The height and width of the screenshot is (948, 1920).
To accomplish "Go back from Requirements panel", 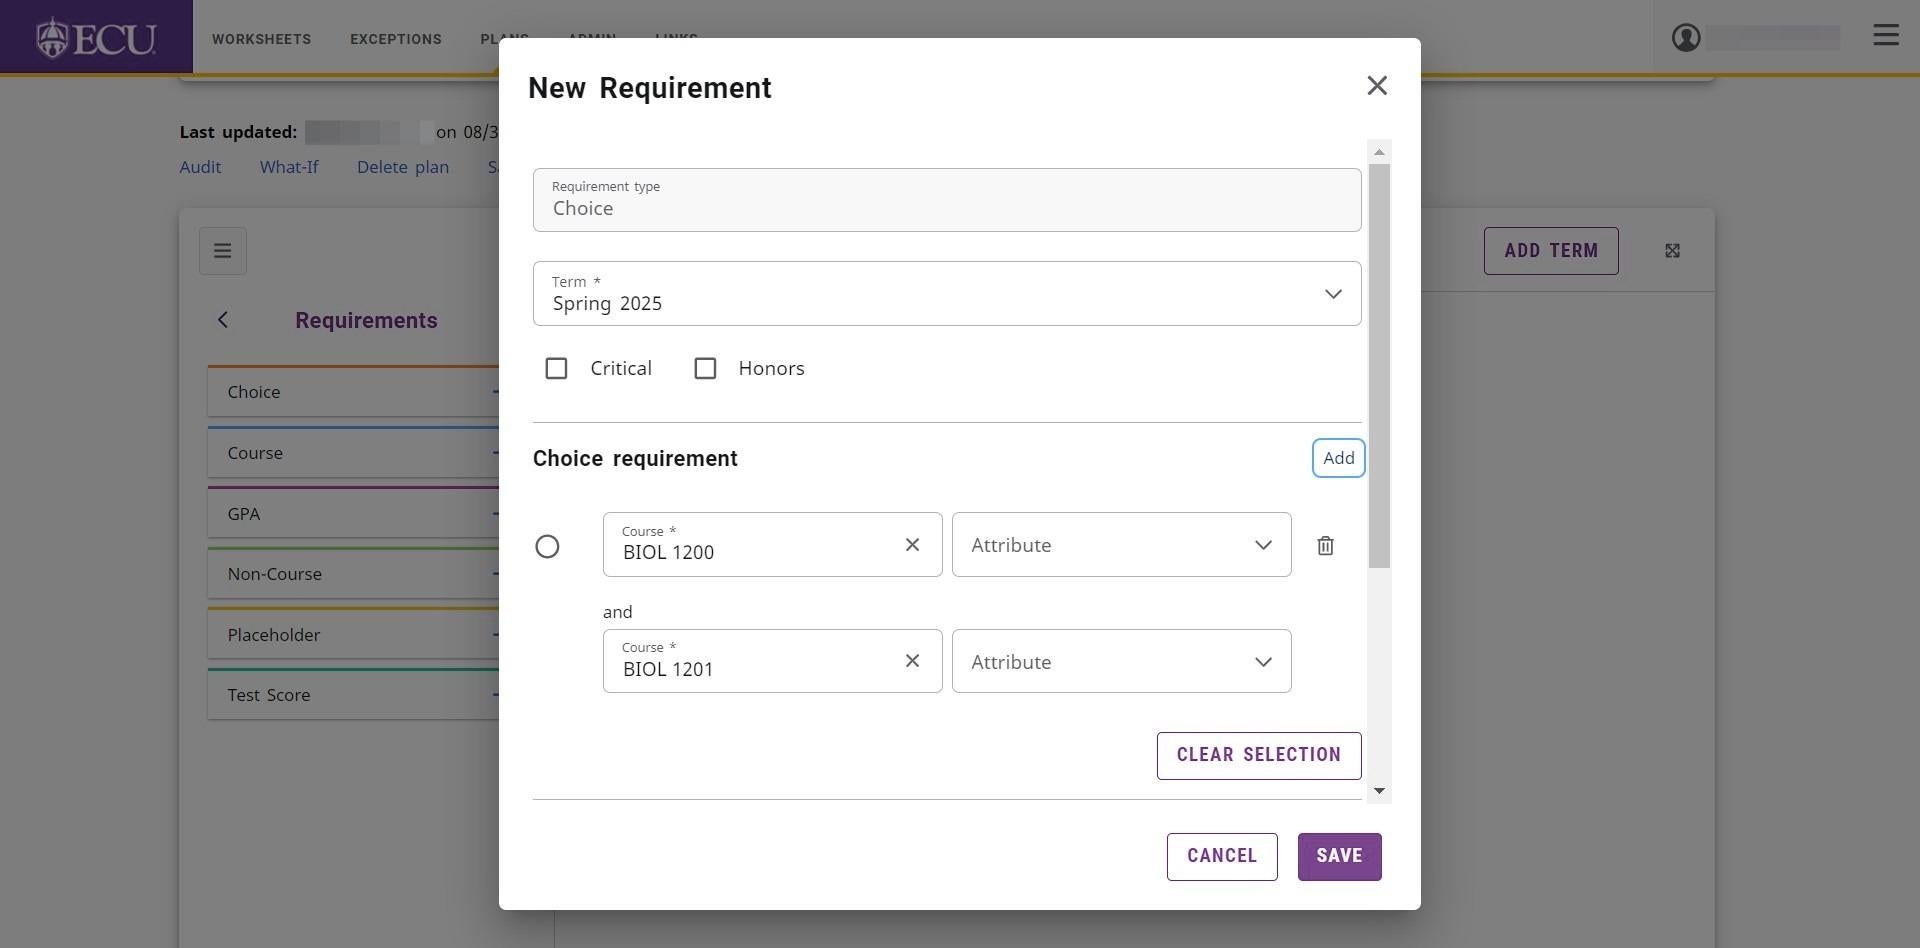I will (223, 320).
